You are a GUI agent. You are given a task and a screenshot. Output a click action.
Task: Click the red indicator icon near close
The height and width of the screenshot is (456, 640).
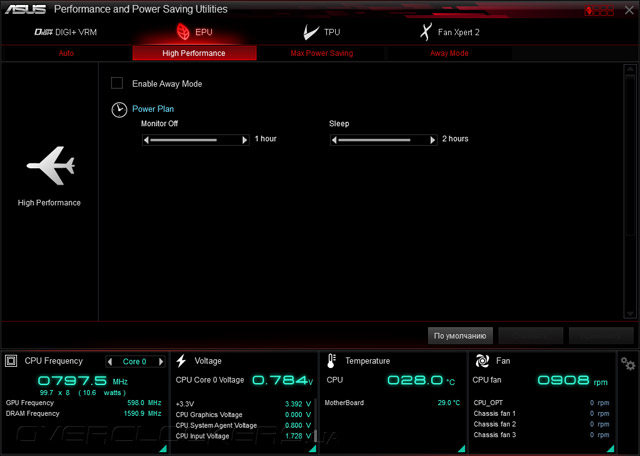[x=599, y=10]
